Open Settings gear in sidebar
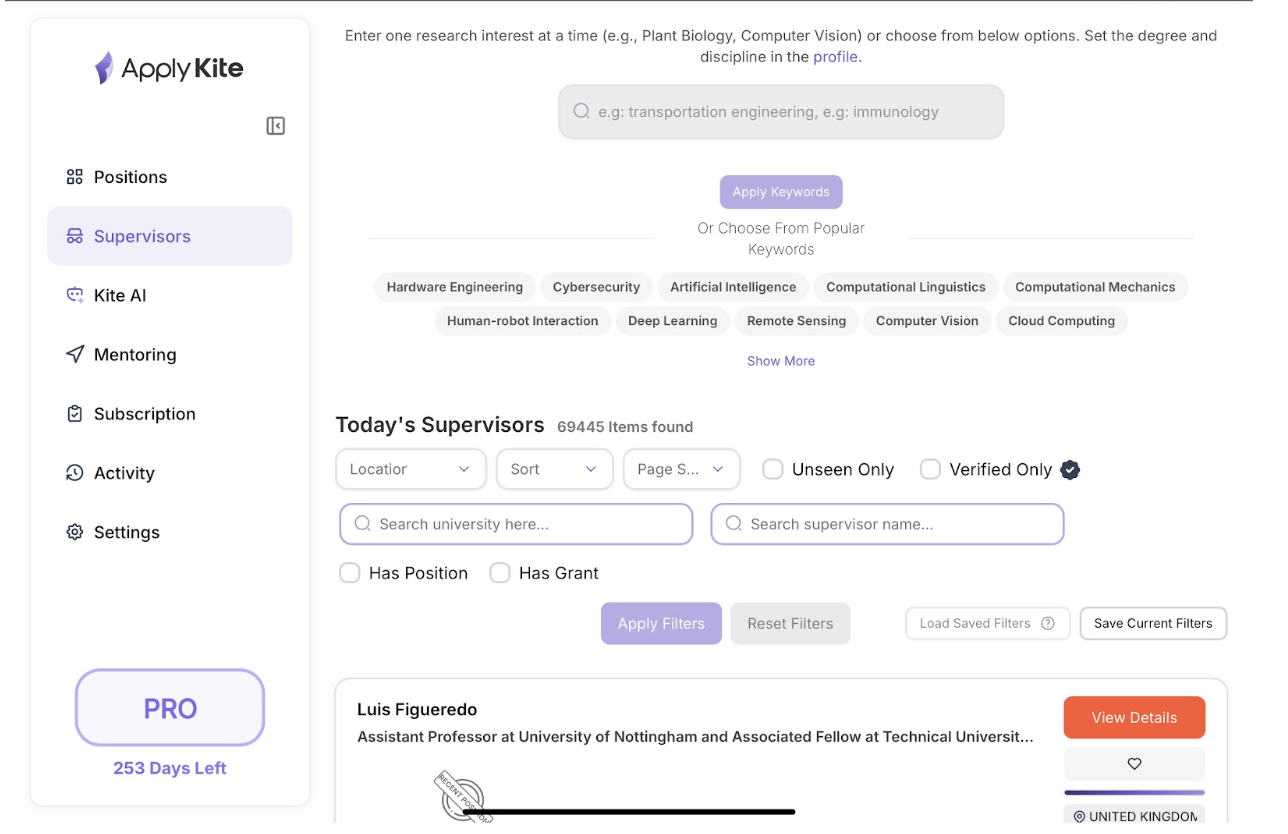Screen dimensions: 1288x834 [126, 532]
